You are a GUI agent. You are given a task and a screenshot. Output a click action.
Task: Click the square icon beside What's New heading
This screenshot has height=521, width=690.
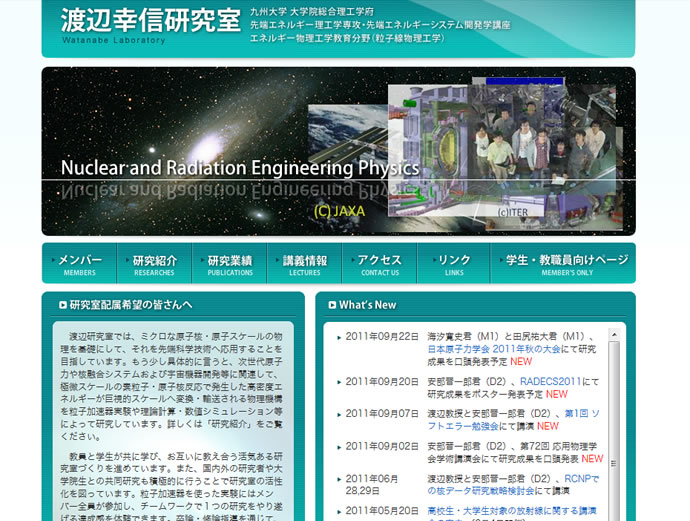pos(332,305)
